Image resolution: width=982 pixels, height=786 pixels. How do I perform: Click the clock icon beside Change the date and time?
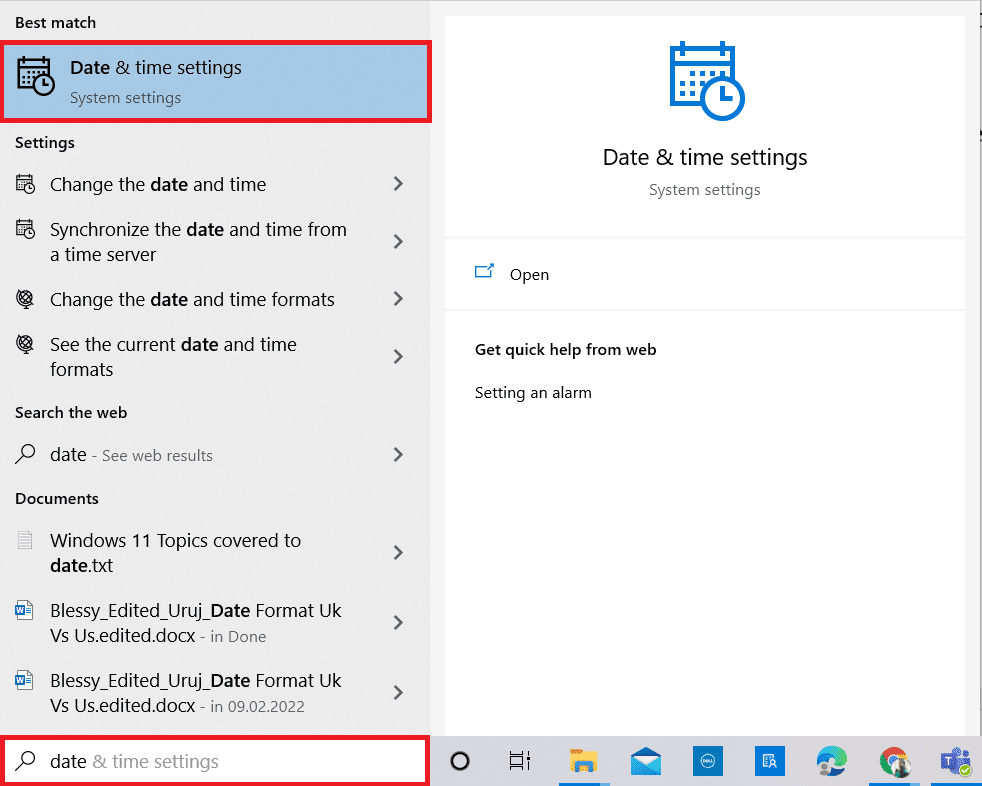coord(25,184)
